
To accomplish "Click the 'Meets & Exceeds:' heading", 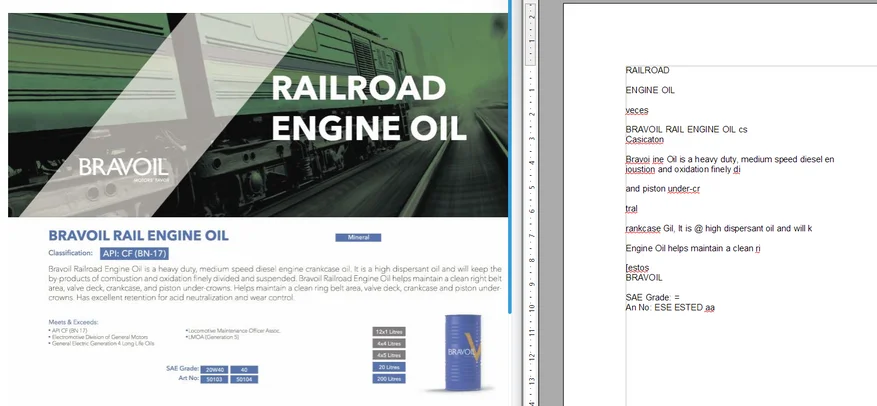I will [73, 322].
